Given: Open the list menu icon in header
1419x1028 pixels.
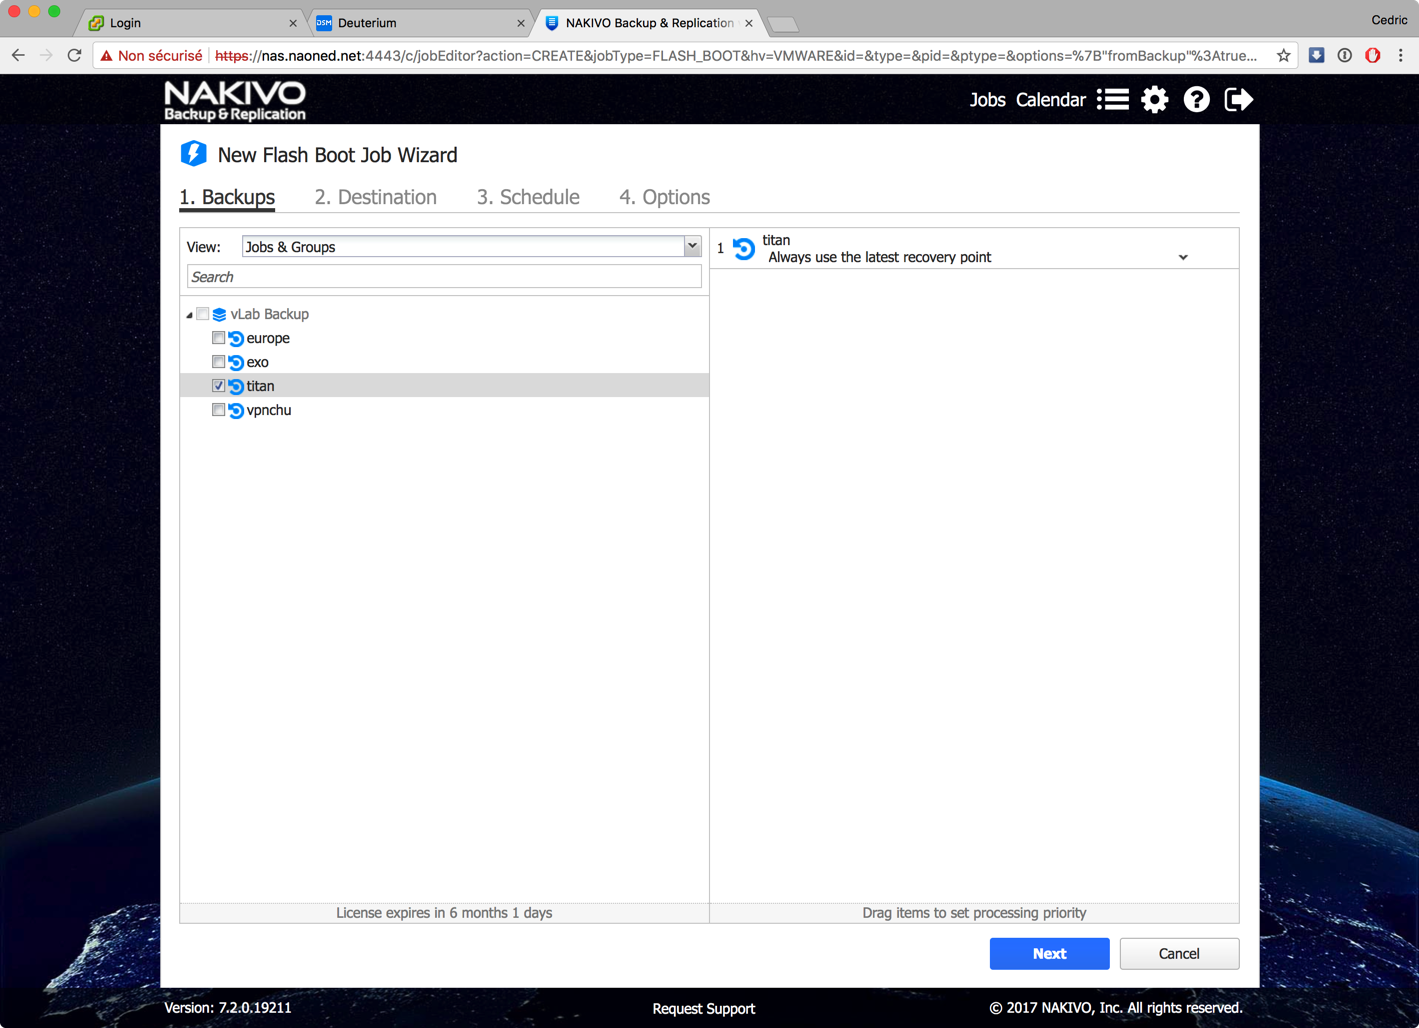Looking at the screenshot, I should (1113, 100).
